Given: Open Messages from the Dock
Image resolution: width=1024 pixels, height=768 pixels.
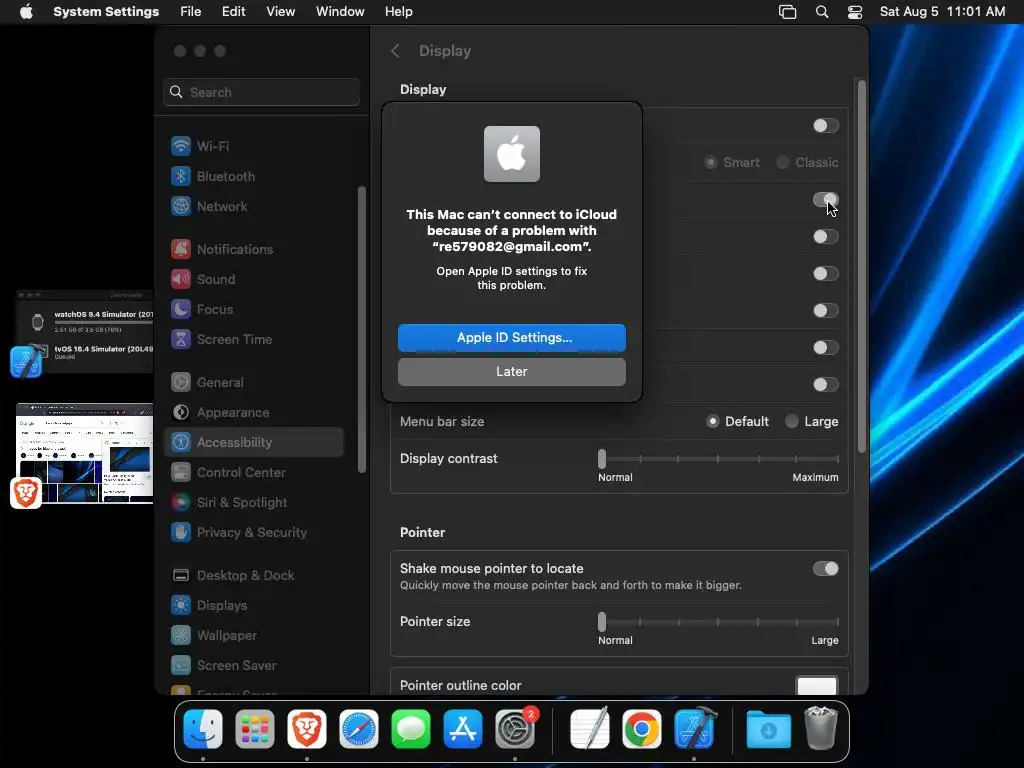Looking at the screenshot, I should pyautogui.click(x=411, y=729).
